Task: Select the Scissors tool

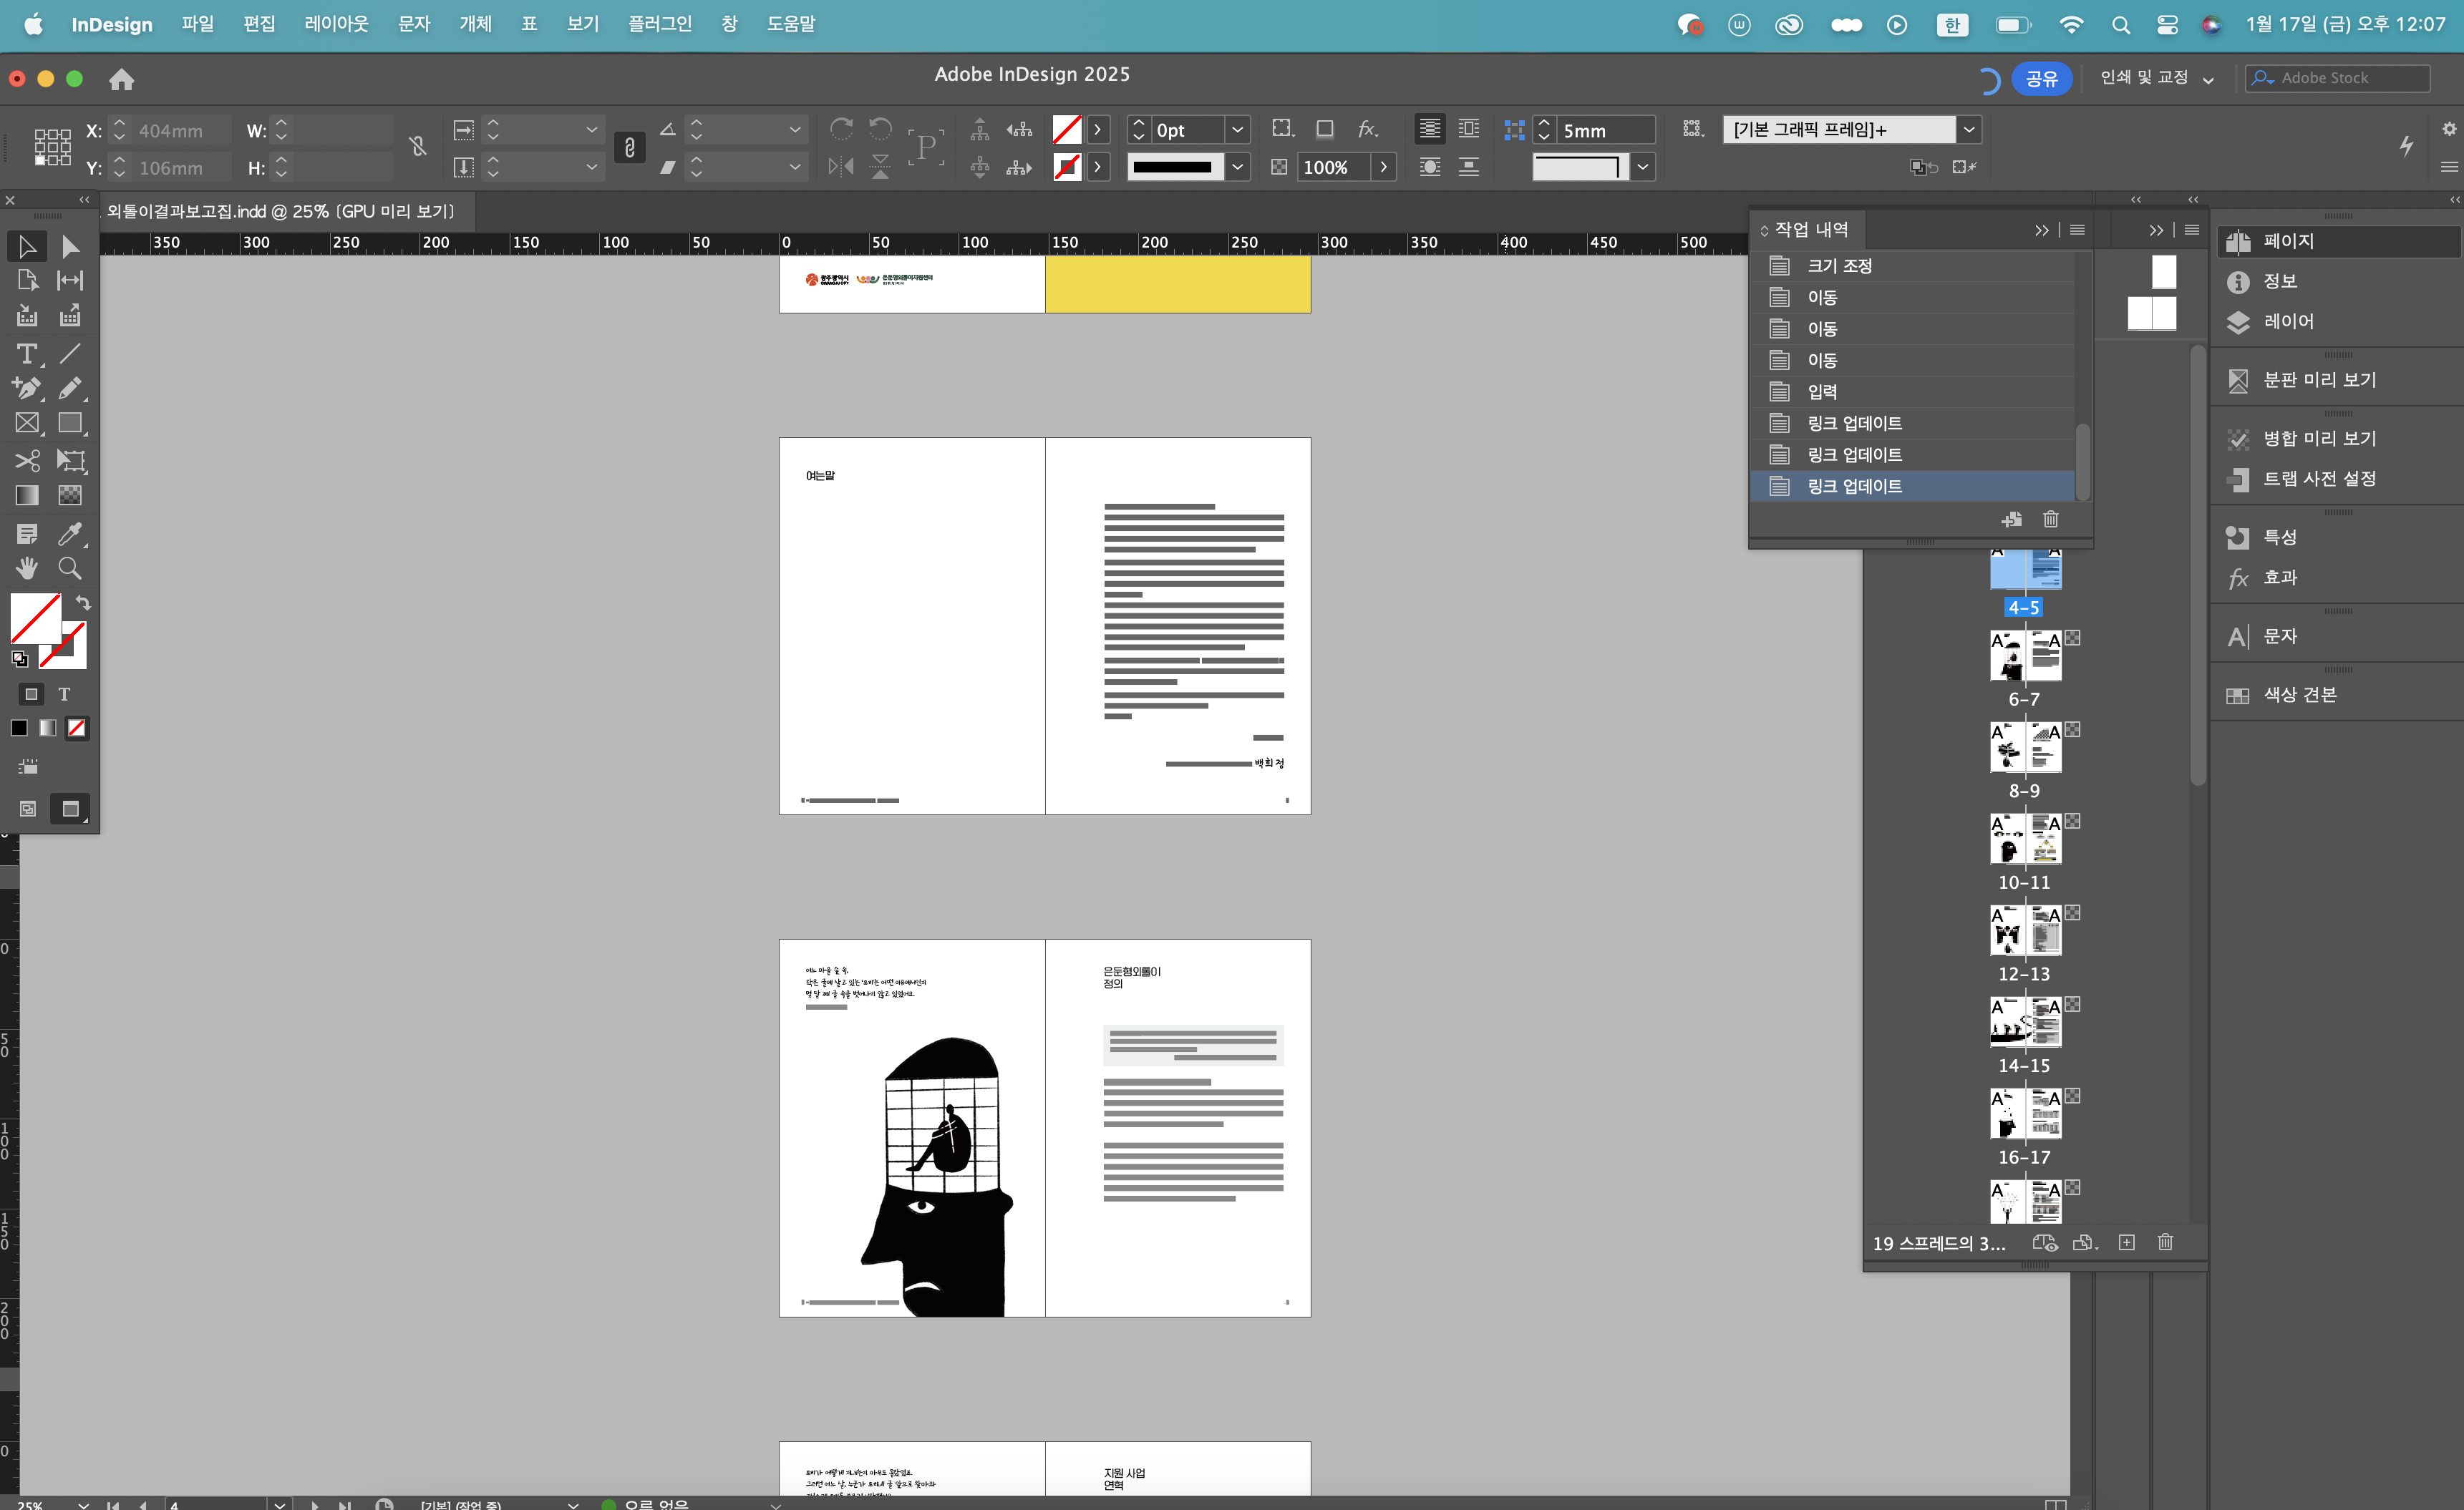Action: [27, 460]
